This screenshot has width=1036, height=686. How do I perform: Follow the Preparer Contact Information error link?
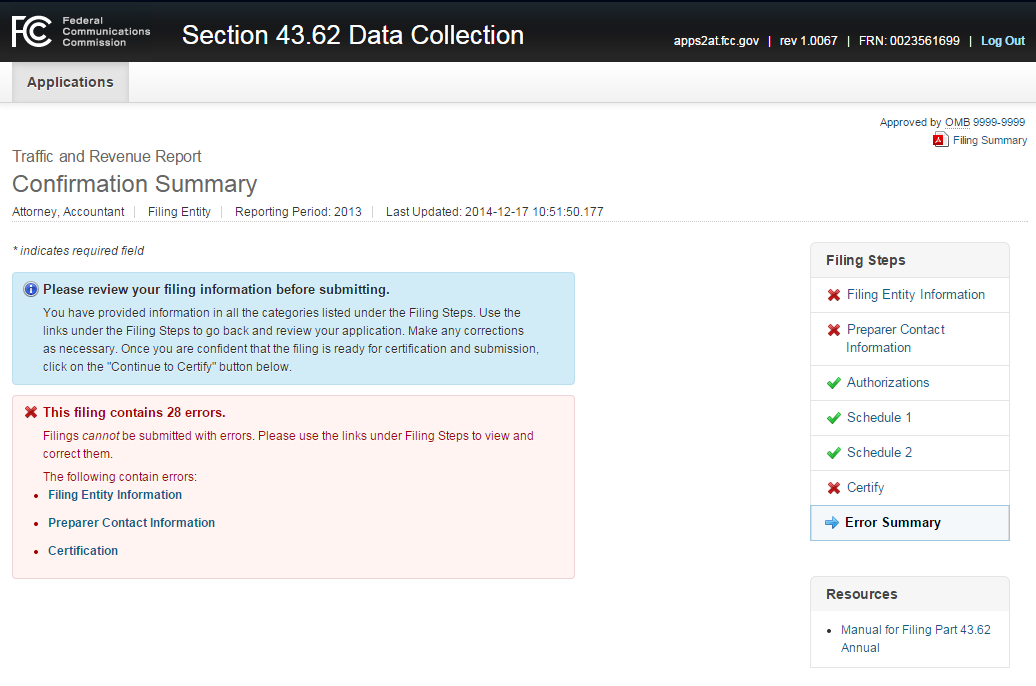[x=131, y=523]
